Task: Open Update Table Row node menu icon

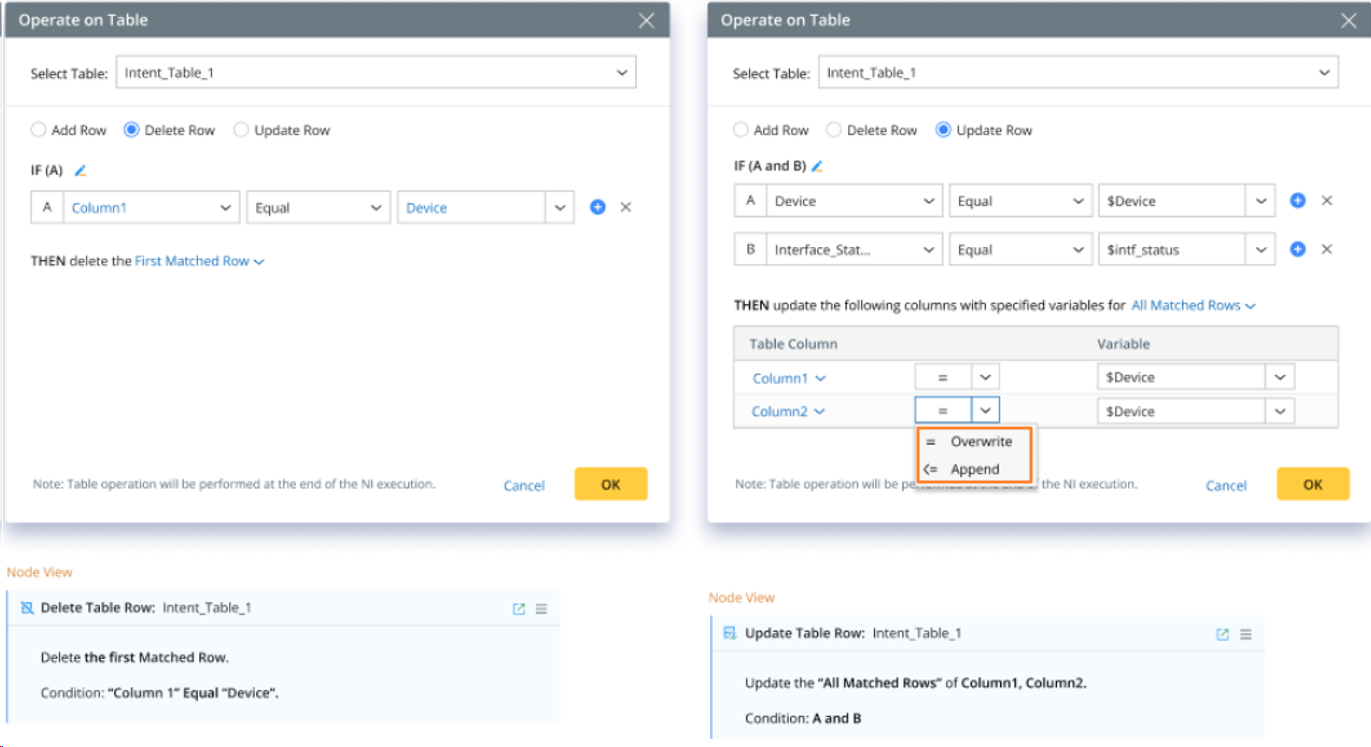Action: pos(1246,634)
